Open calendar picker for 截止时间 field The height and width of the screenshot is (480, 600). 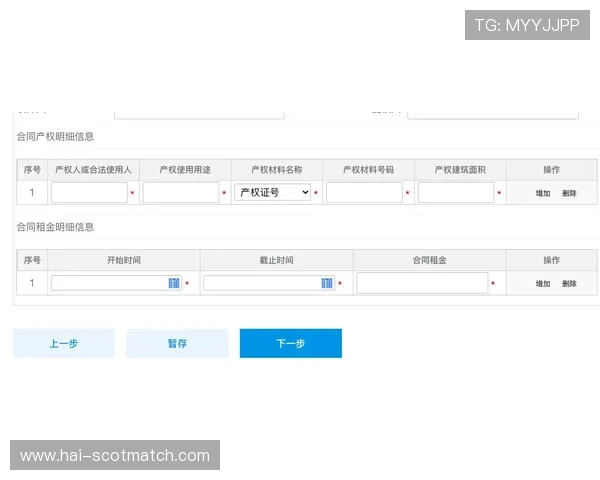(327, 283)
